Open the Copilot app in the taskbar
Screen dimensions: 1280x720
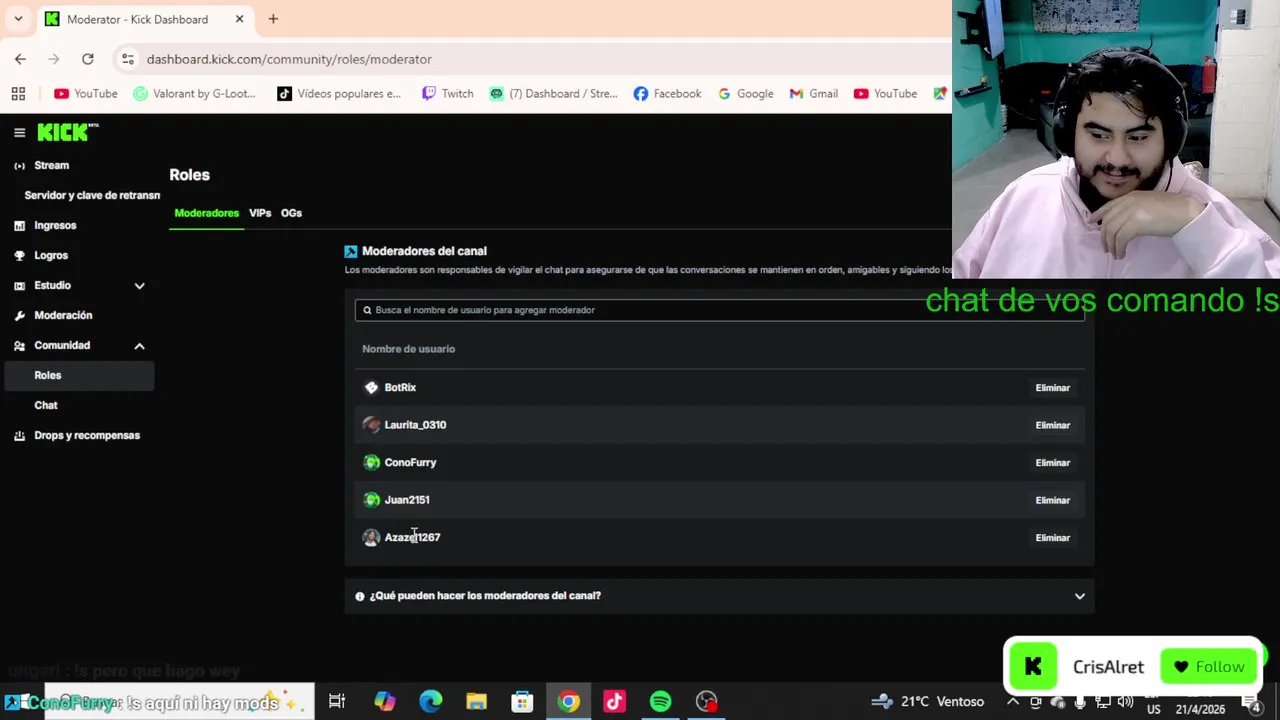click(385, 701)
